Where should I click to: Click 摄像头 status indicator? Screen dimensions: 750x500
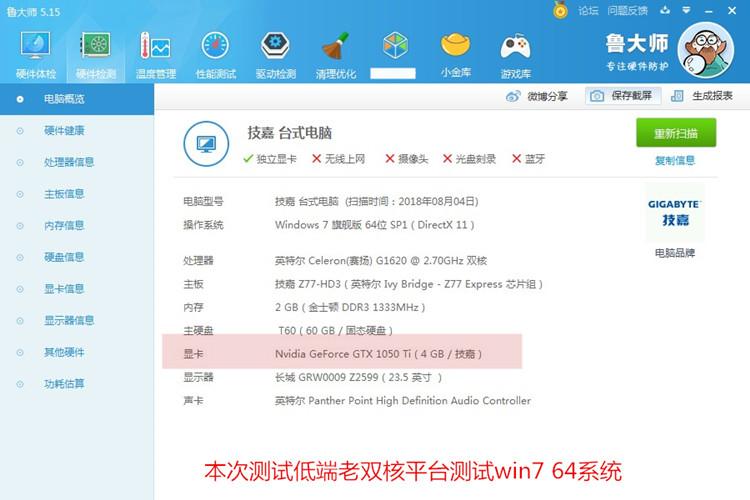tap(407, 159)
